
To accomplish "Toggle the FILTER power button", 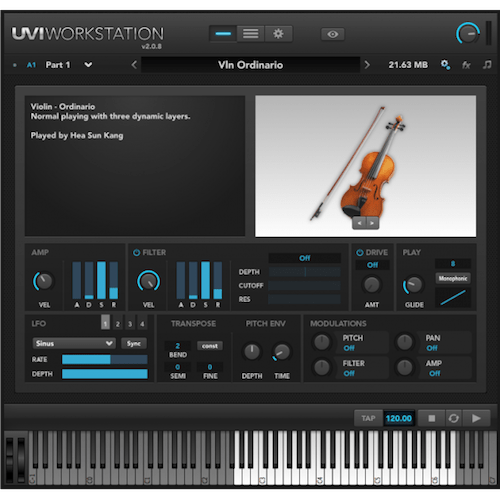I will click(136, 252).
